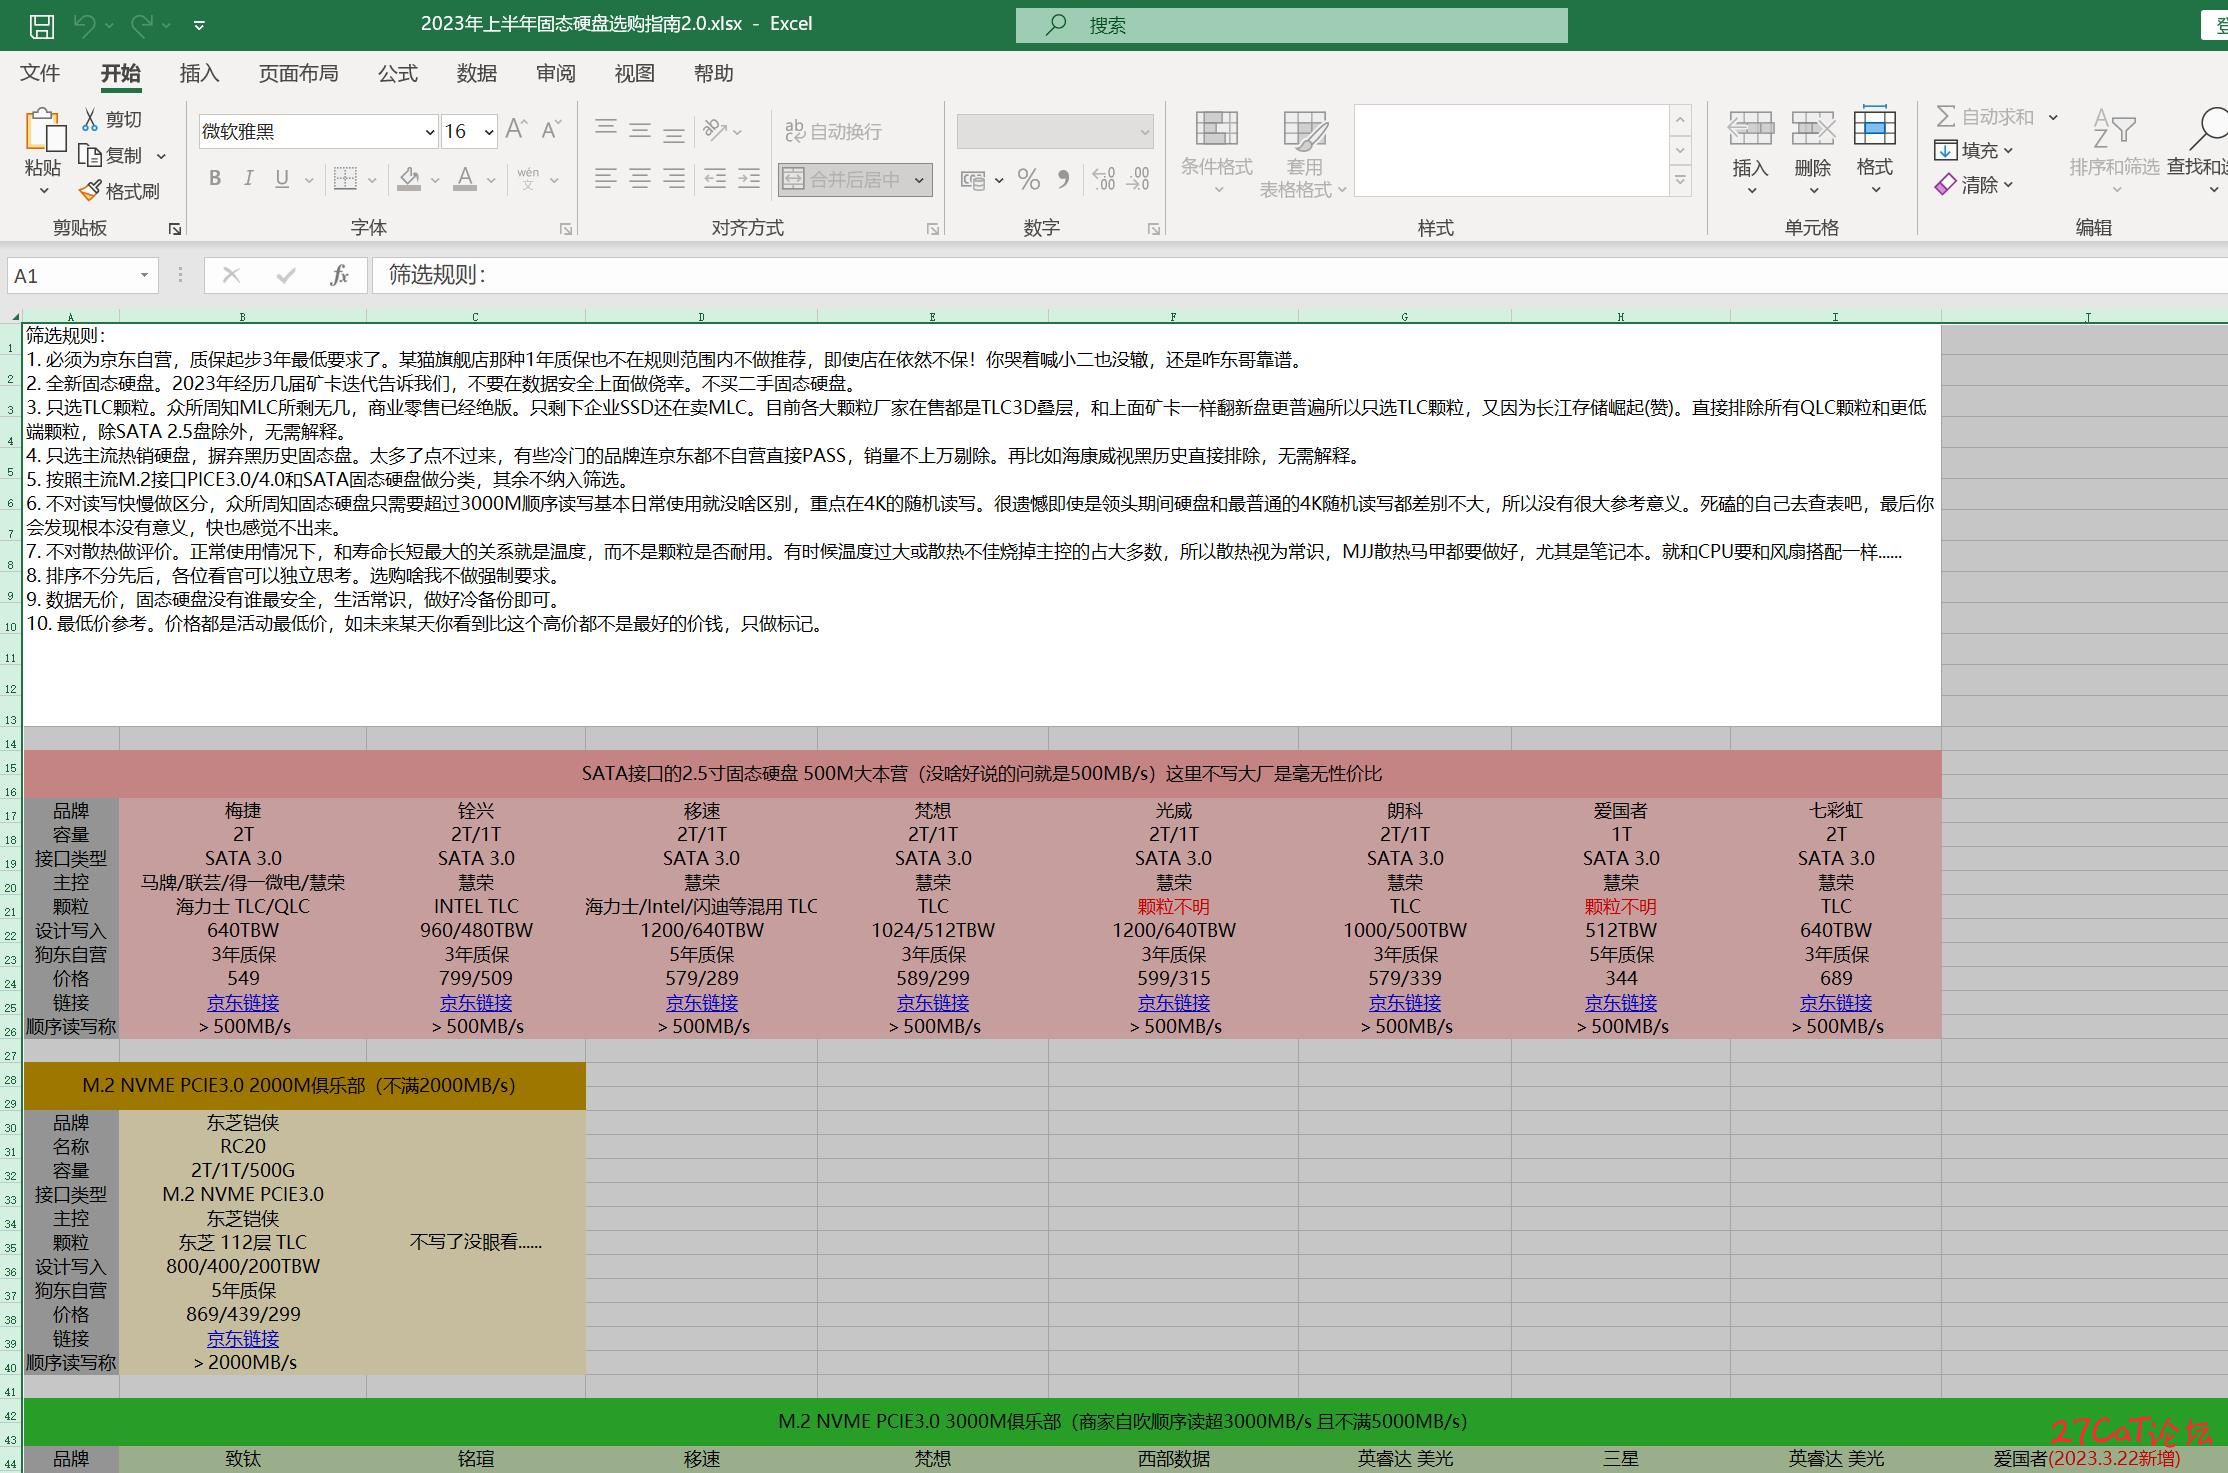Open the number format combo box
The image size is (2228, 1473).
coord(1055,131)
